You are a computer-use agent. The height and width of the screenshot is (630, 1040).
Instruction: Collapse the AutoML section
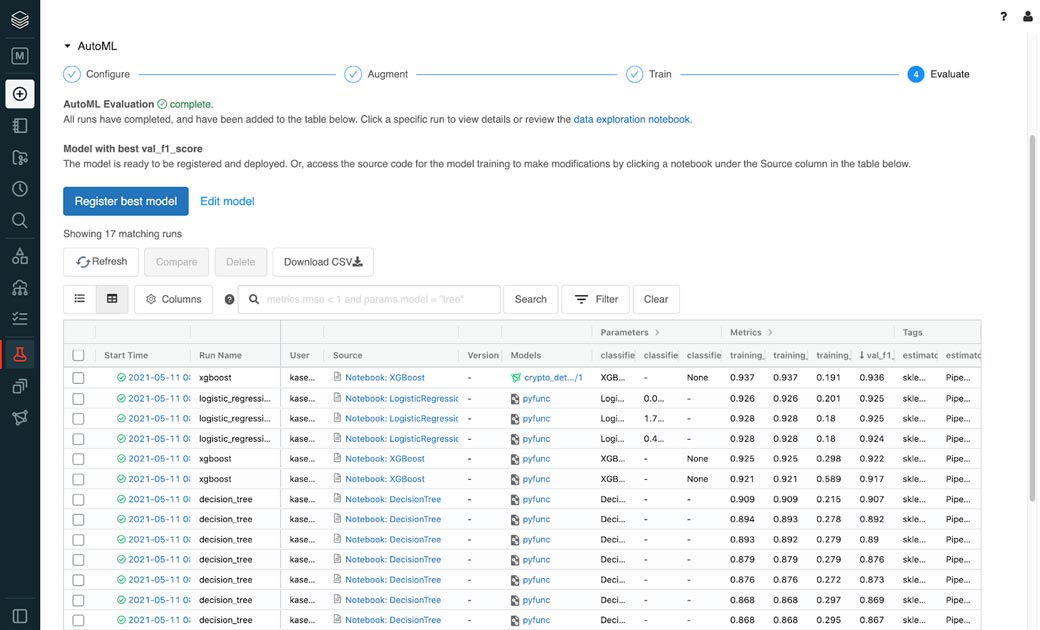68,46
